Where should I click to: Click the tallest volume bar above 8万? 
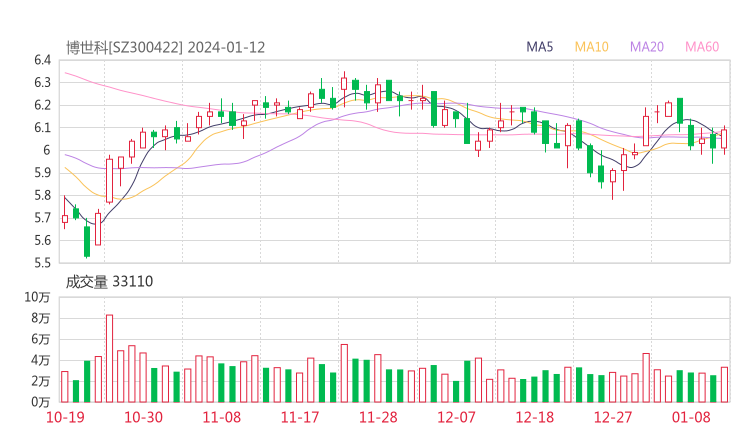pos(109,358)
